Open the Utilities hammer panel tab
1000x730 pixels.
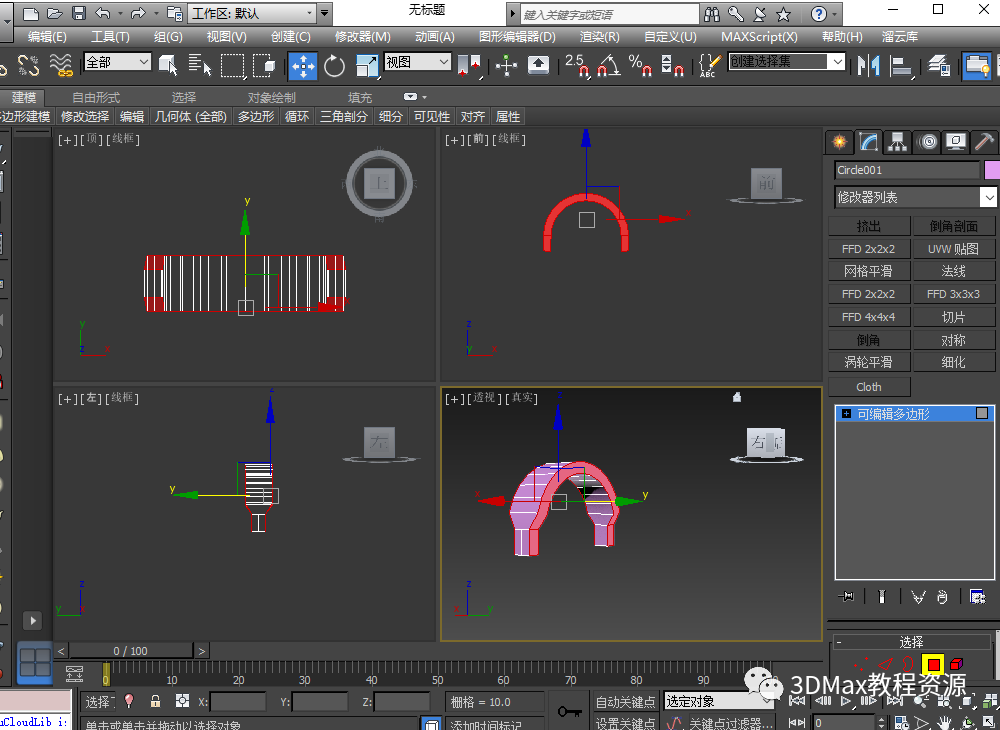[984, 142]
